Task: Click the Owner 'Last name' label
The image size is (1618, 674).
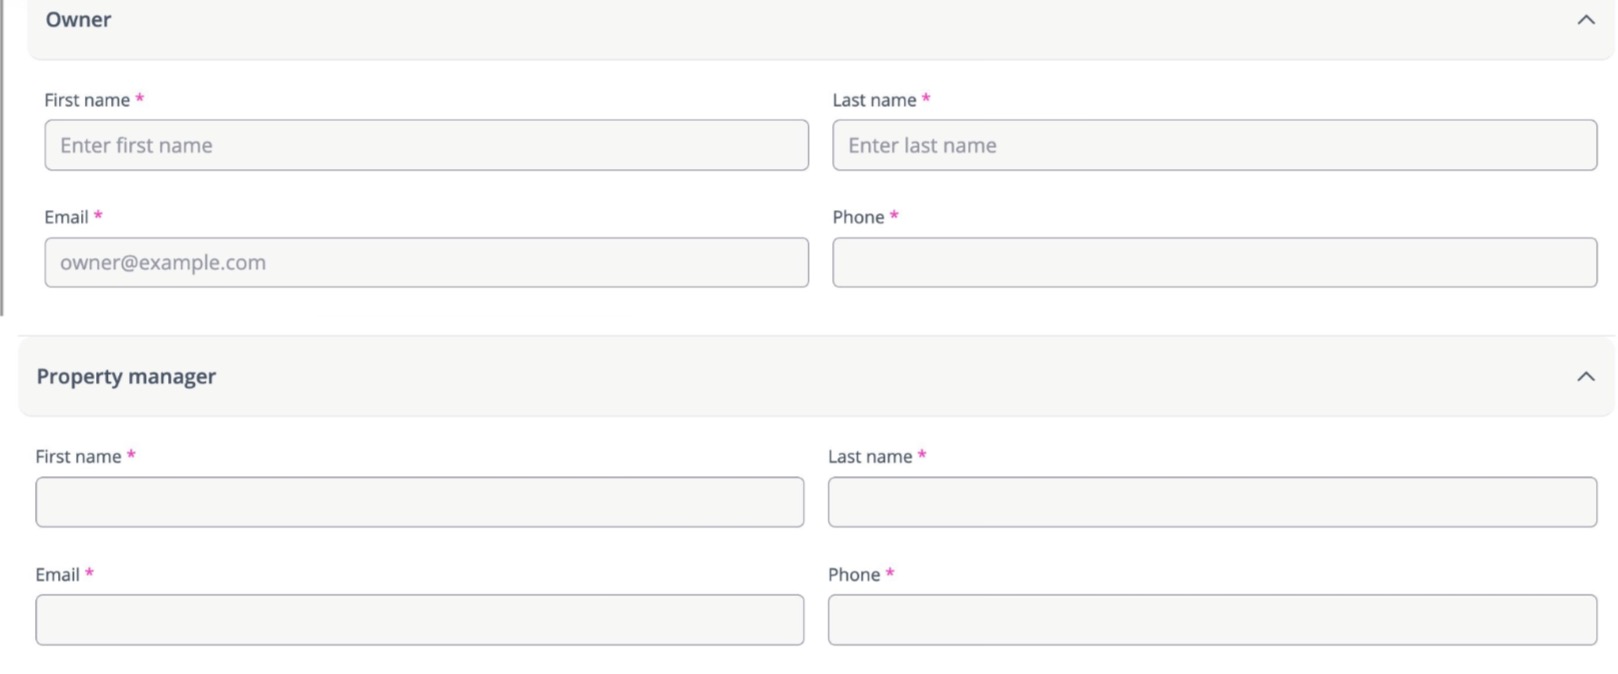Action: click(x=874, y=100)
